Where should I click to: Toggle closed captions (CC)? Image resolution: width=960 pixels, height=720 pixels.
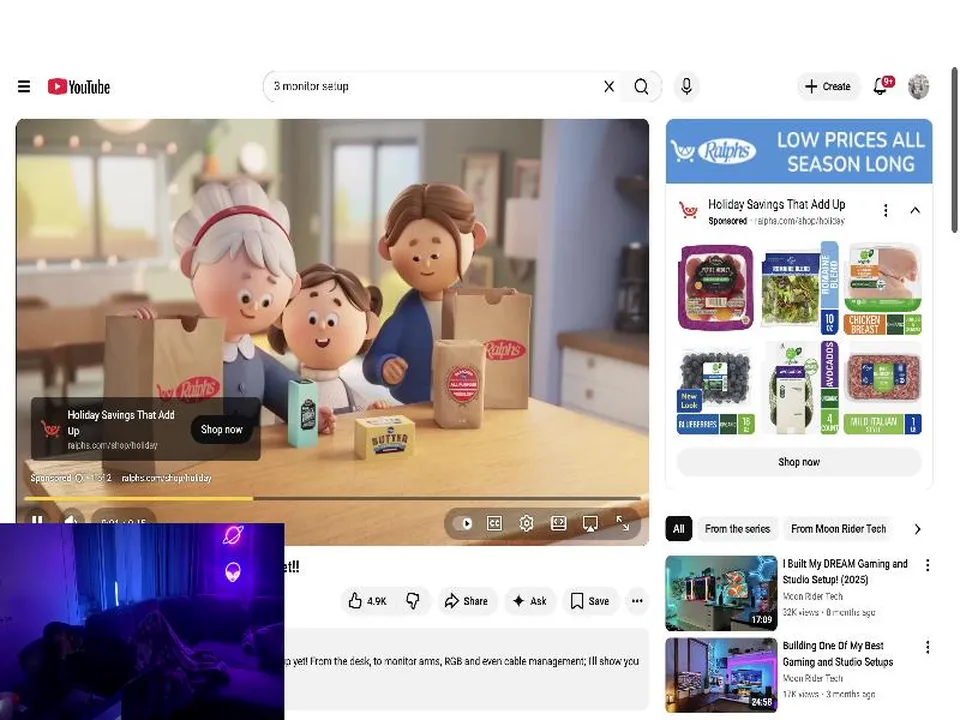click(494, 523)
